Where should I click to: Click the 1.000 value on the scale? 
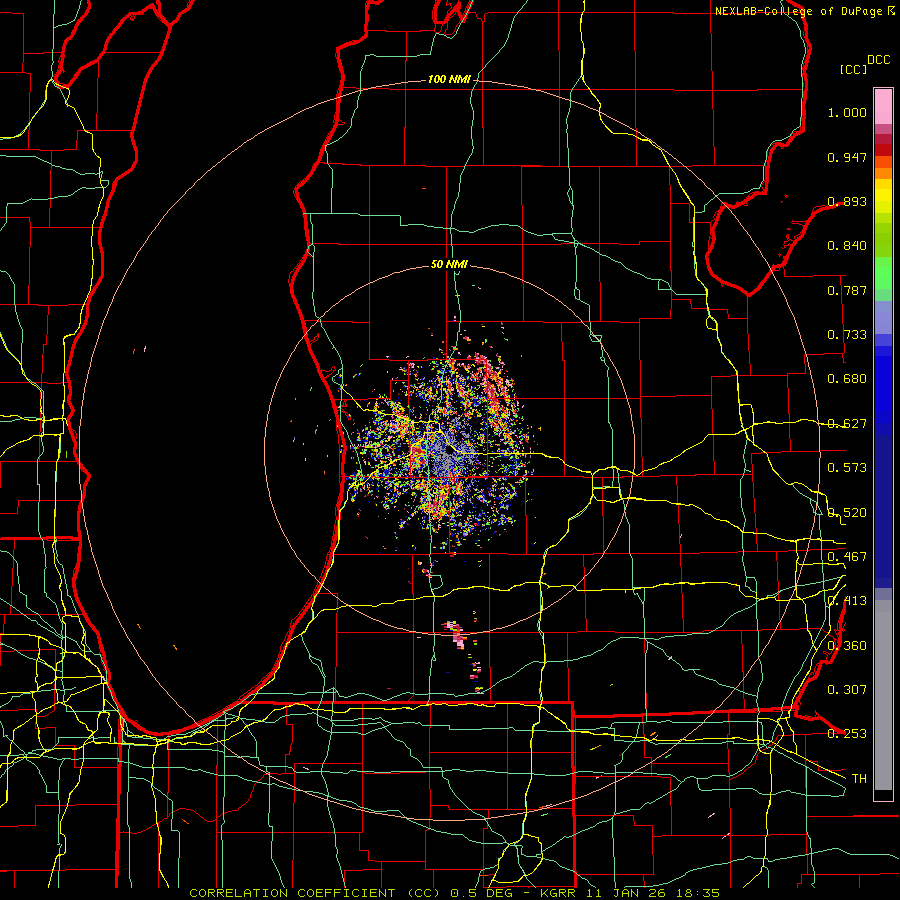[x=847, y=112]
